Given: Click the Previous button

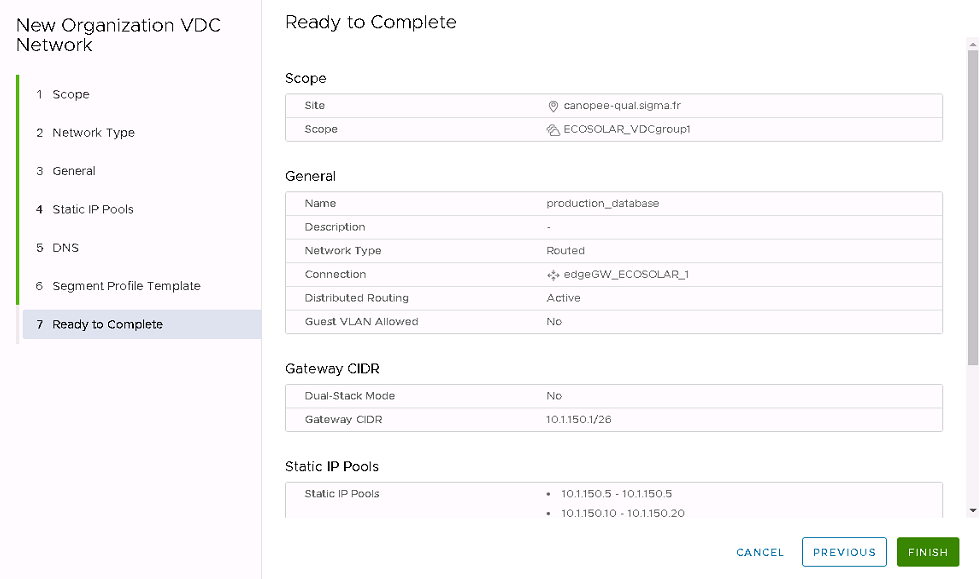Looking at the screenshot, I should tap(844, 552).
